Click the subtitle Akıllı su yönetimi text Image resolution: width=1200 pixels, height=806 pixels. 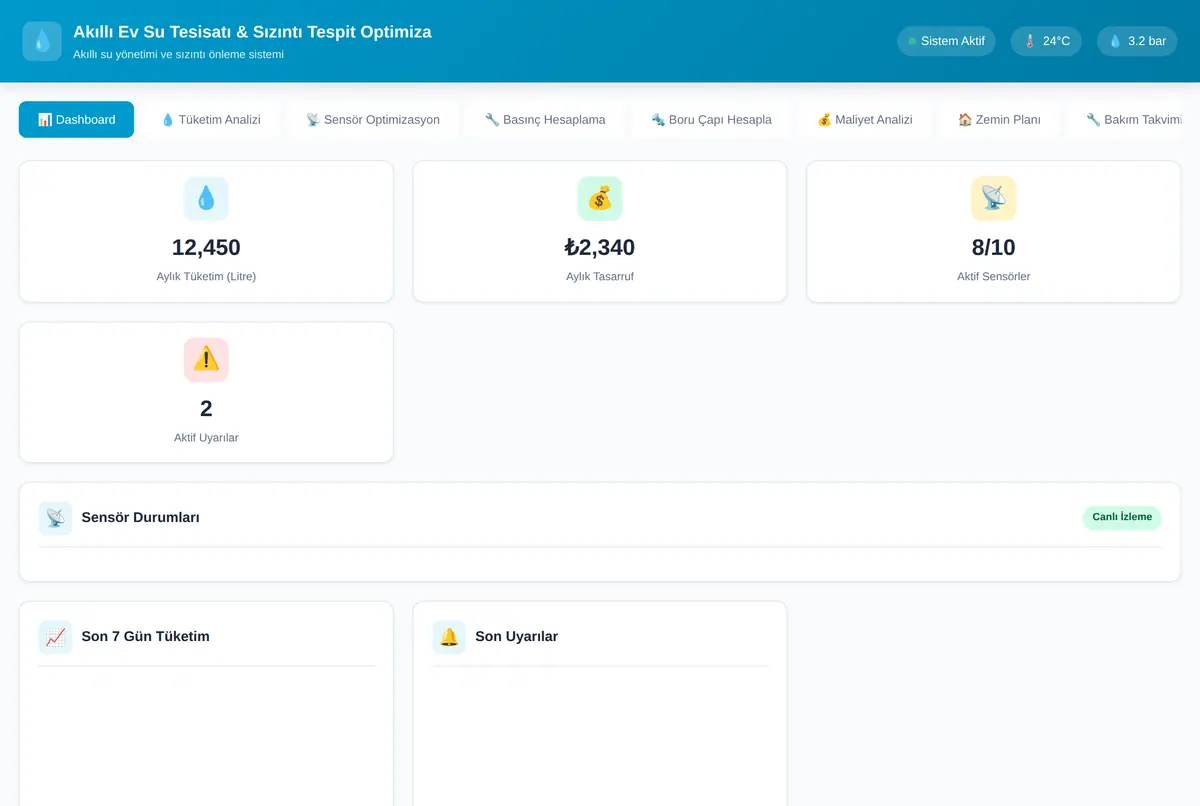tap(178, 54)
